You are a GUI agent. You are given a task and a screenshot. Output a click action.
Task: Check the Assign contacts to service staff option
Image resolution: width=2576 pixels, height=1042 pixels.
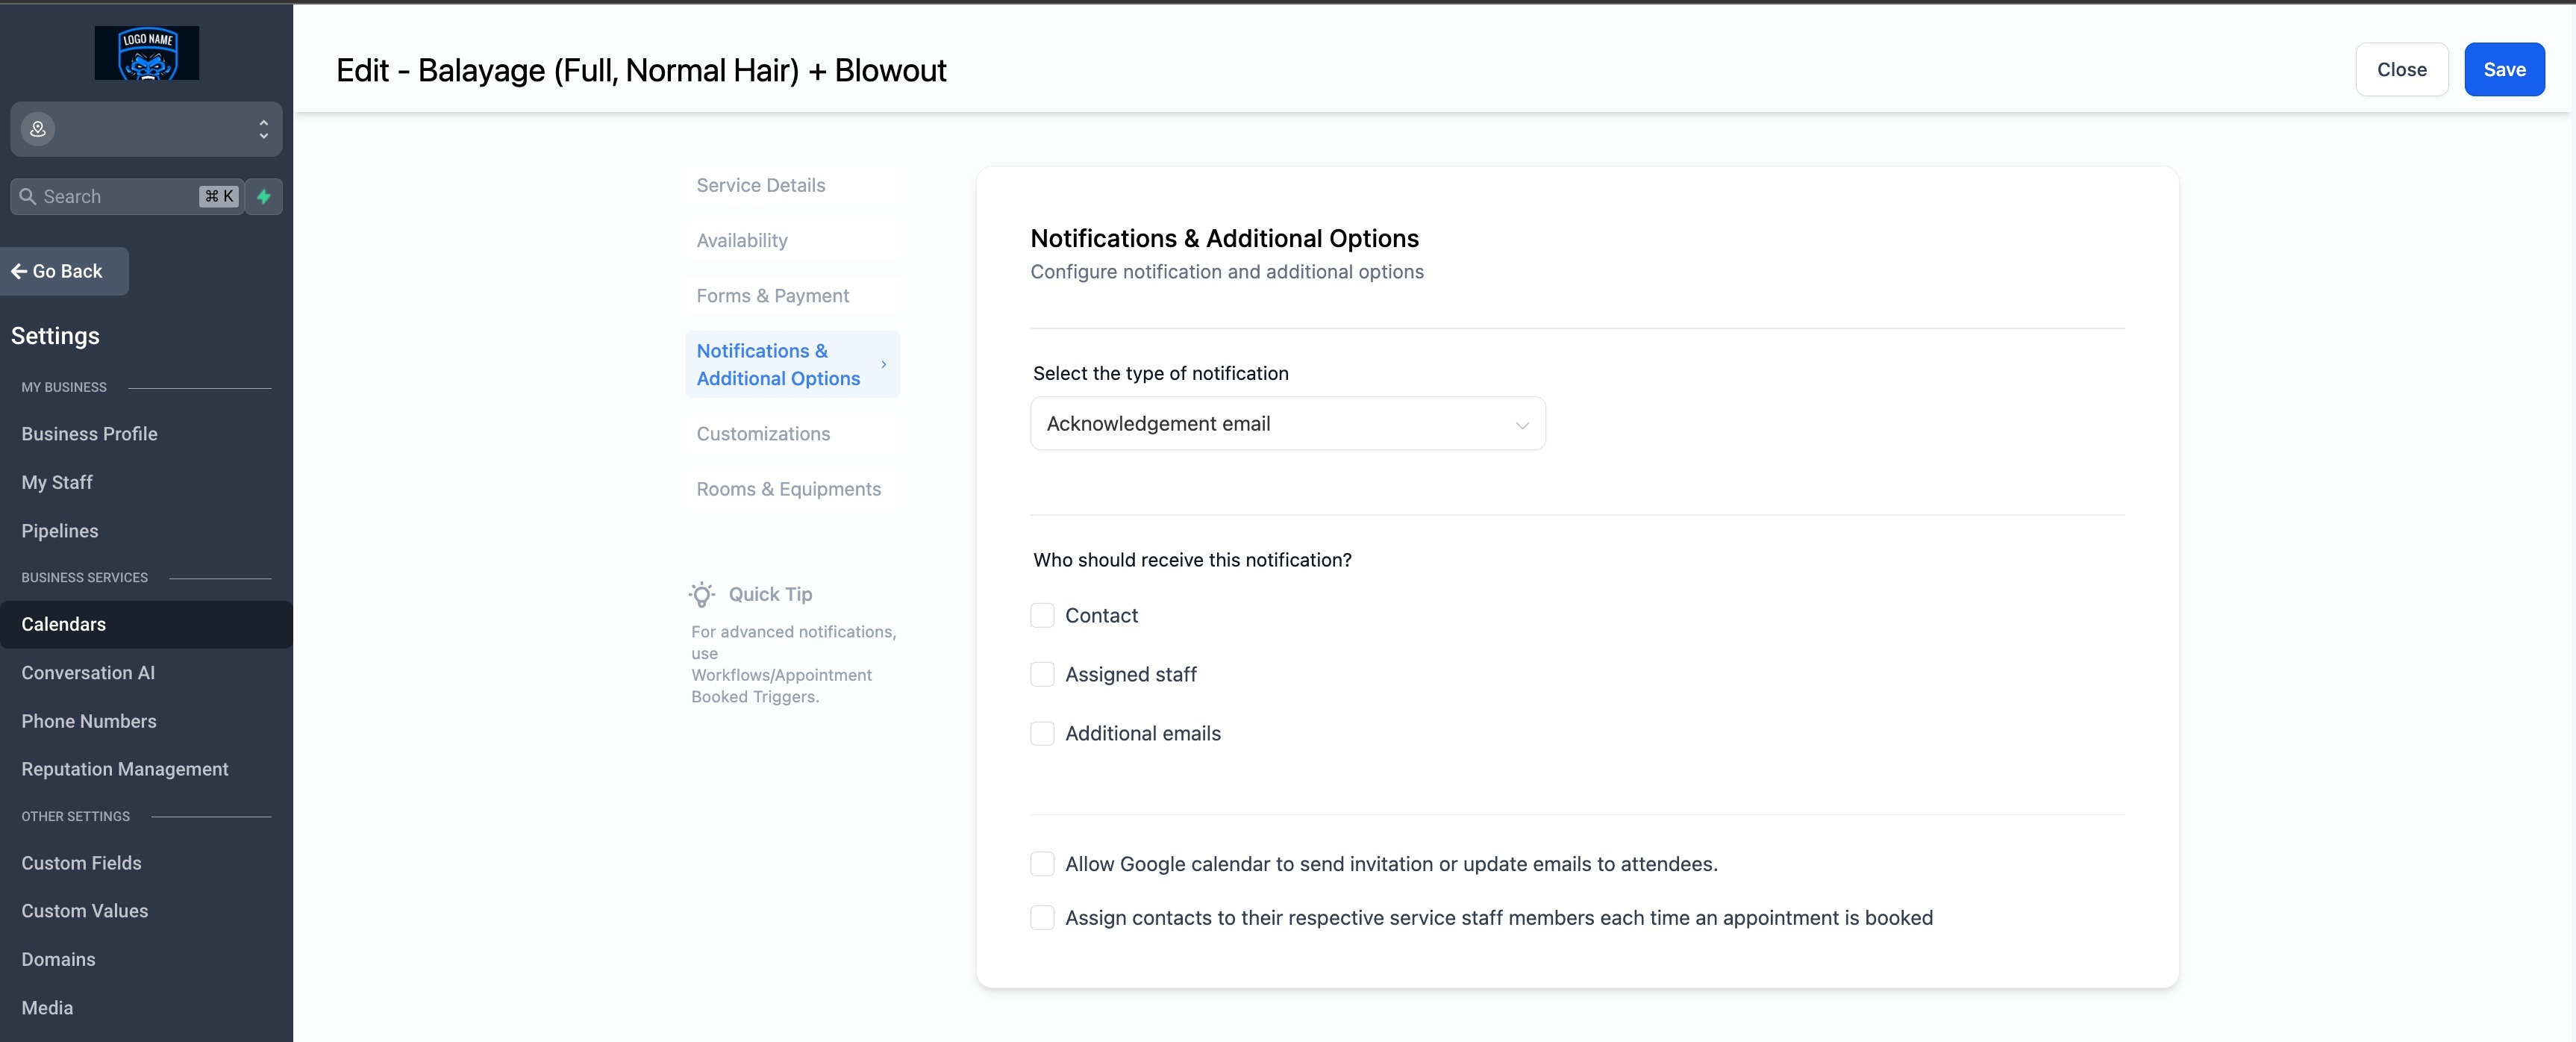pos(1042,918)
